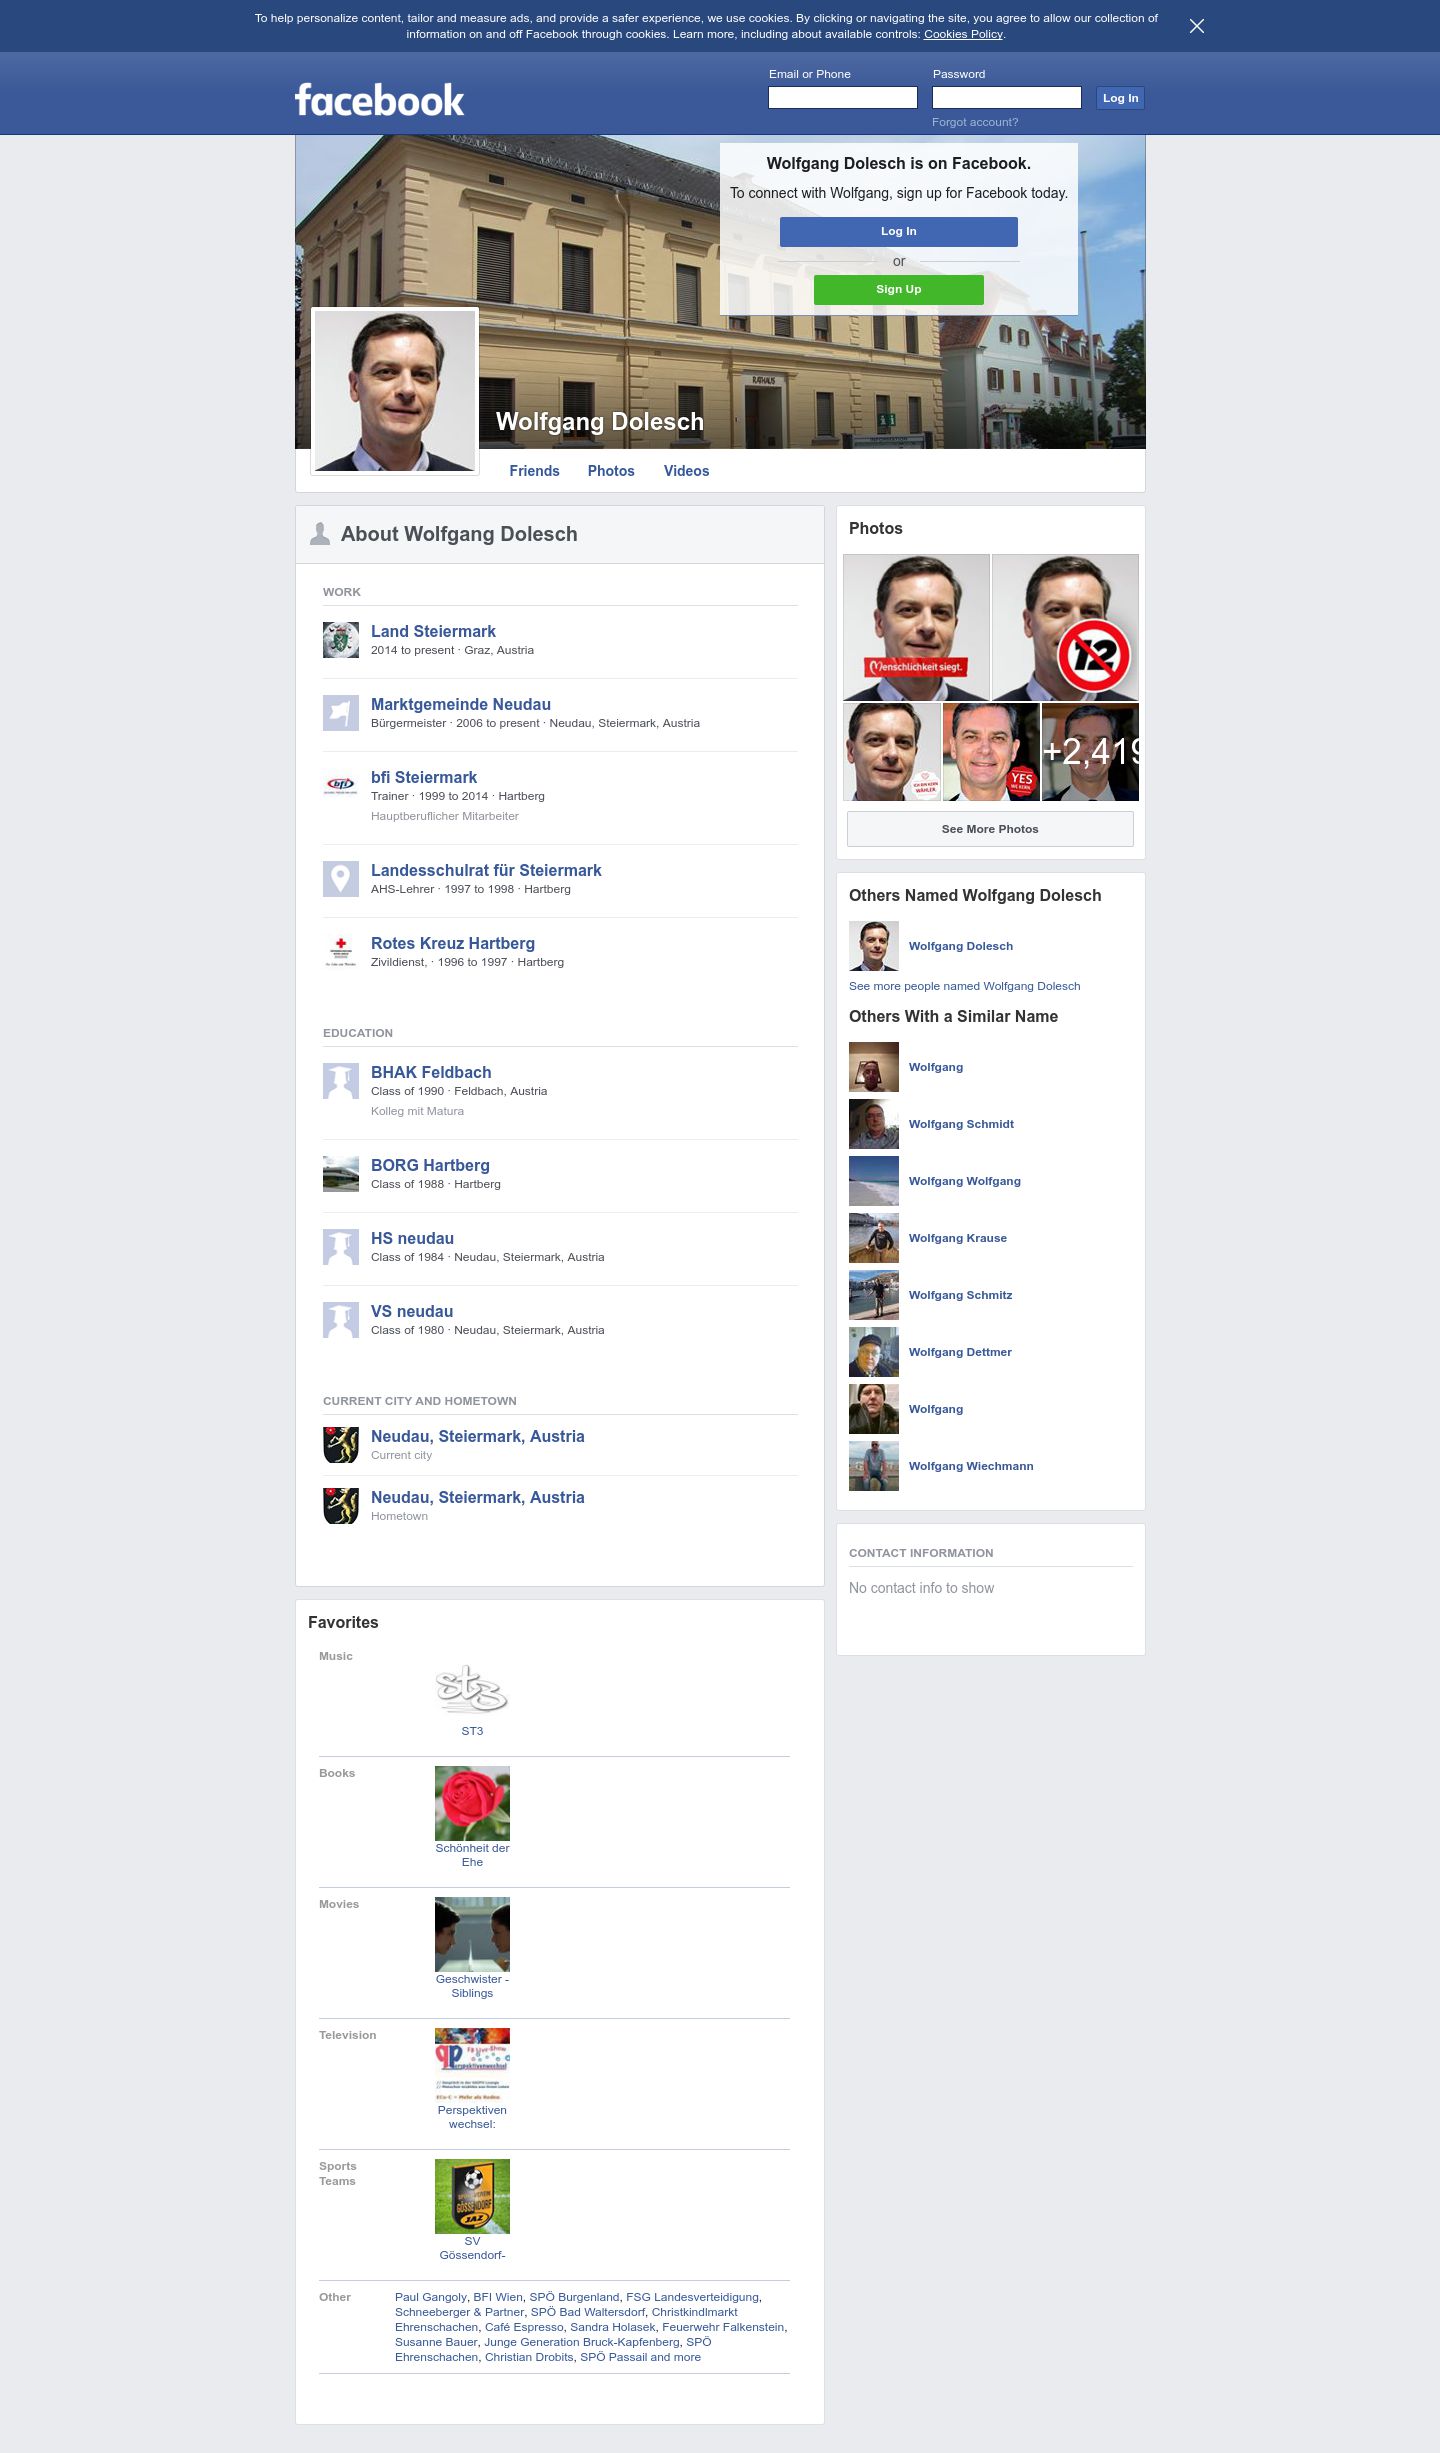Viewport: 1440px width, 2453px height.
Task: Open Wolfgang Dolesch's profile picture
Action: (395, 391)
